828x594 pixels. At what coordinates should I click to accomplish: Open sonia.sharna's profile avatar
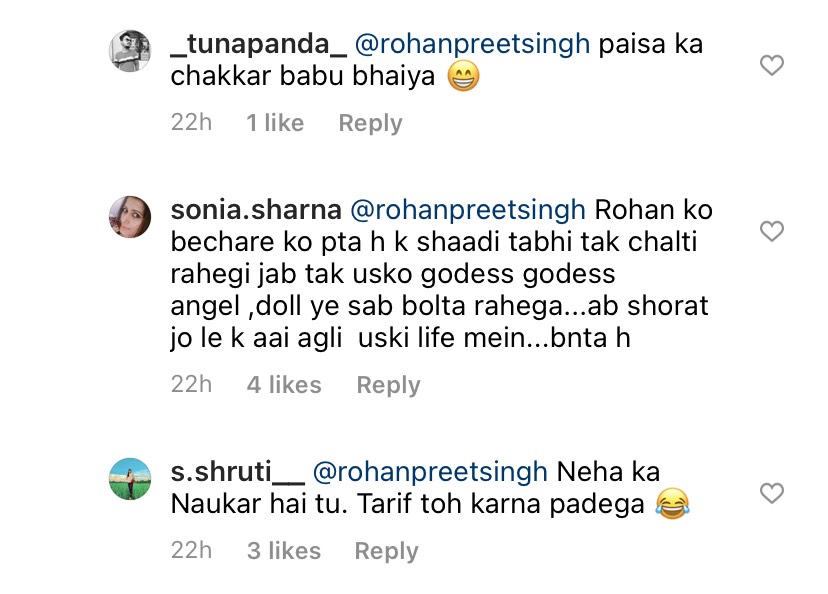point(129,216)
